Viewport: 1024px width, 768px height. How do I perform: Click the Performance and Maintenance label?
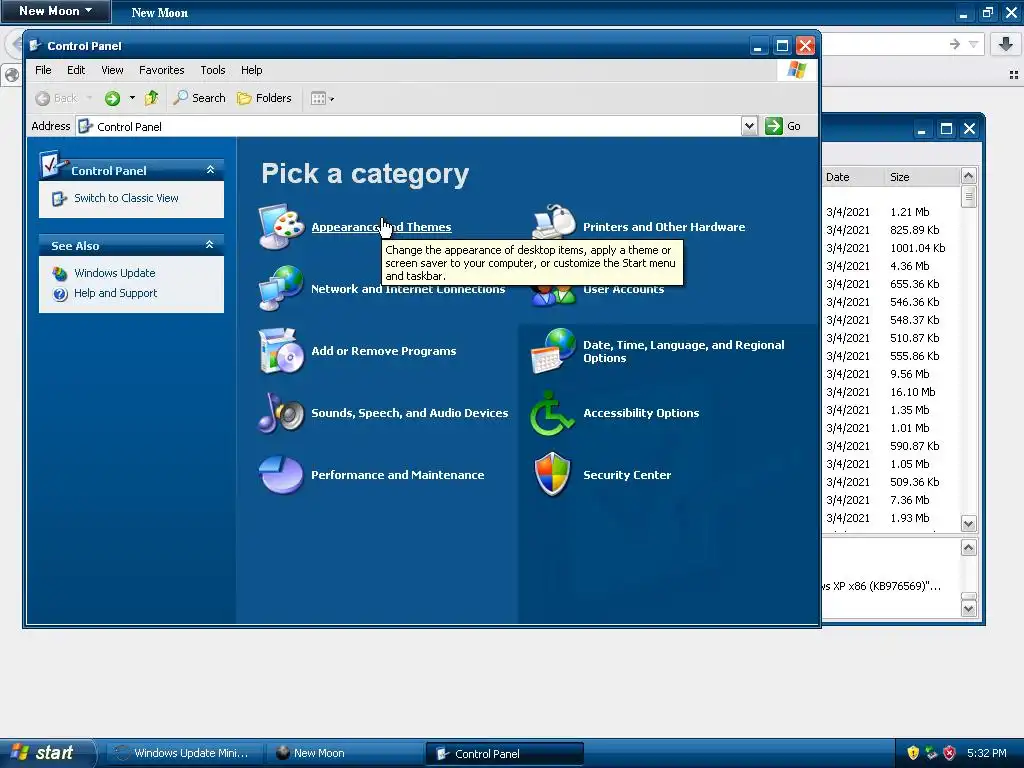click(398, 475)
